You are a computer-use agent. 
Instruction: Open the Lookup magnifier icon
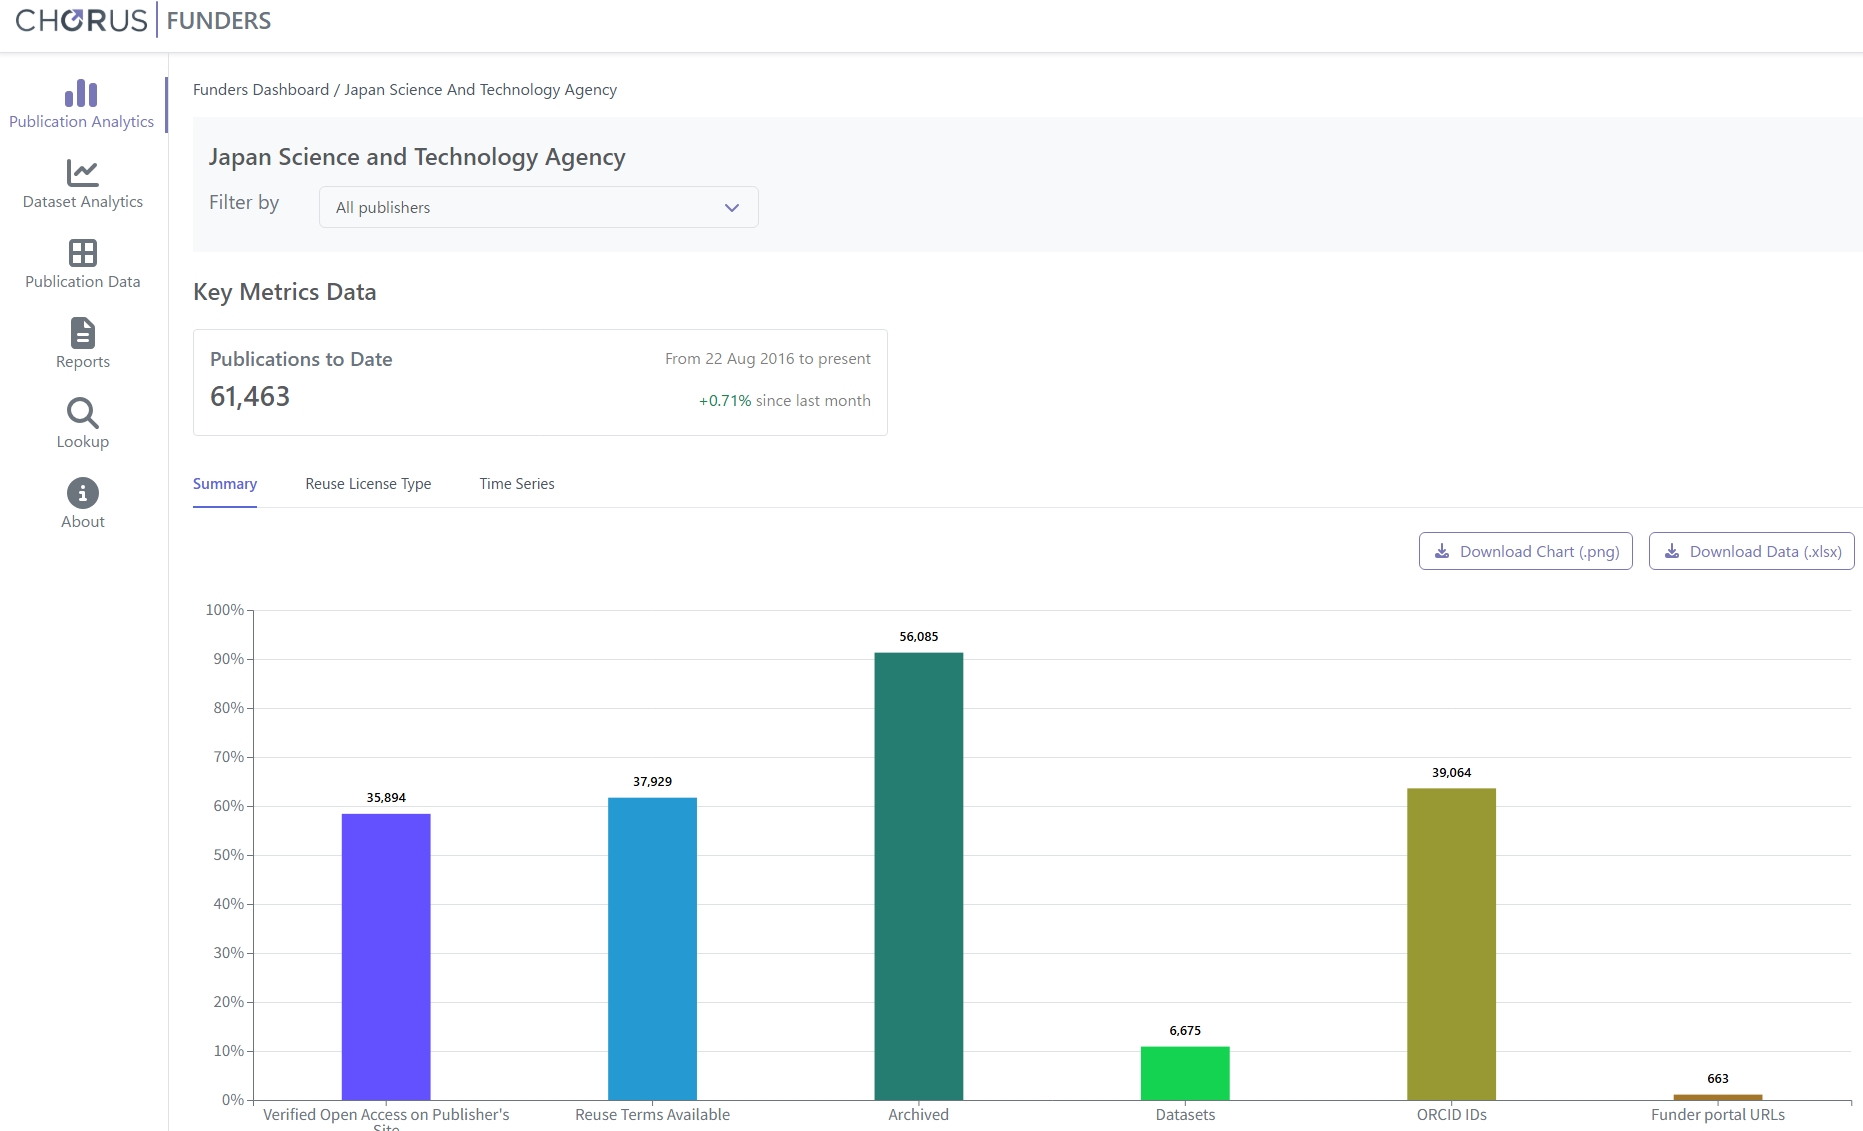coord(82,413)
